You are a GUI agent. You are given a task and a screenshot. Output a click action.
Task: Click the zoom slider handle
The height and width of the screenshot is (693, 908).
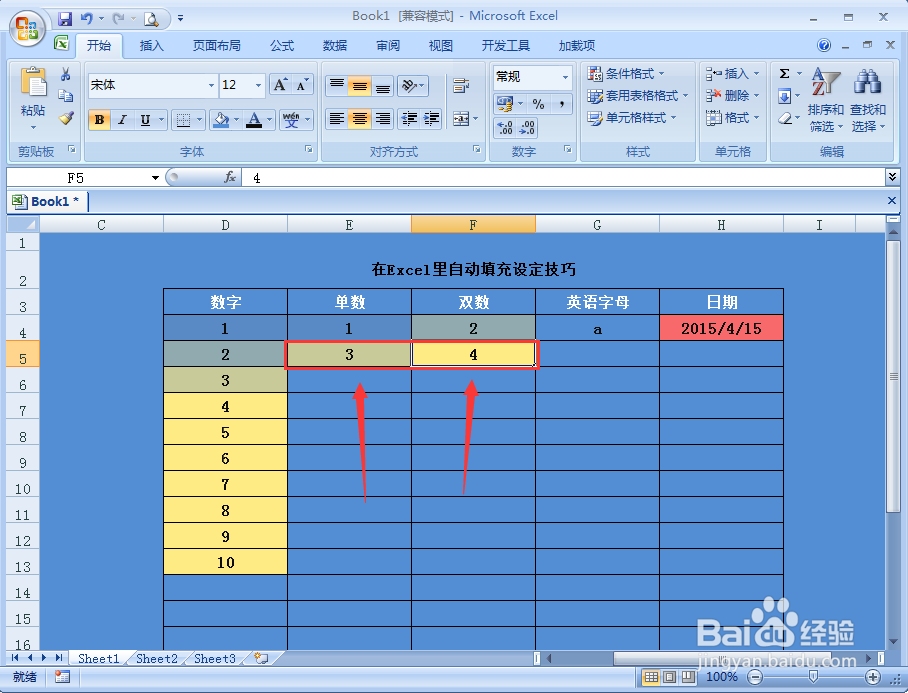[x=814, y=676]
